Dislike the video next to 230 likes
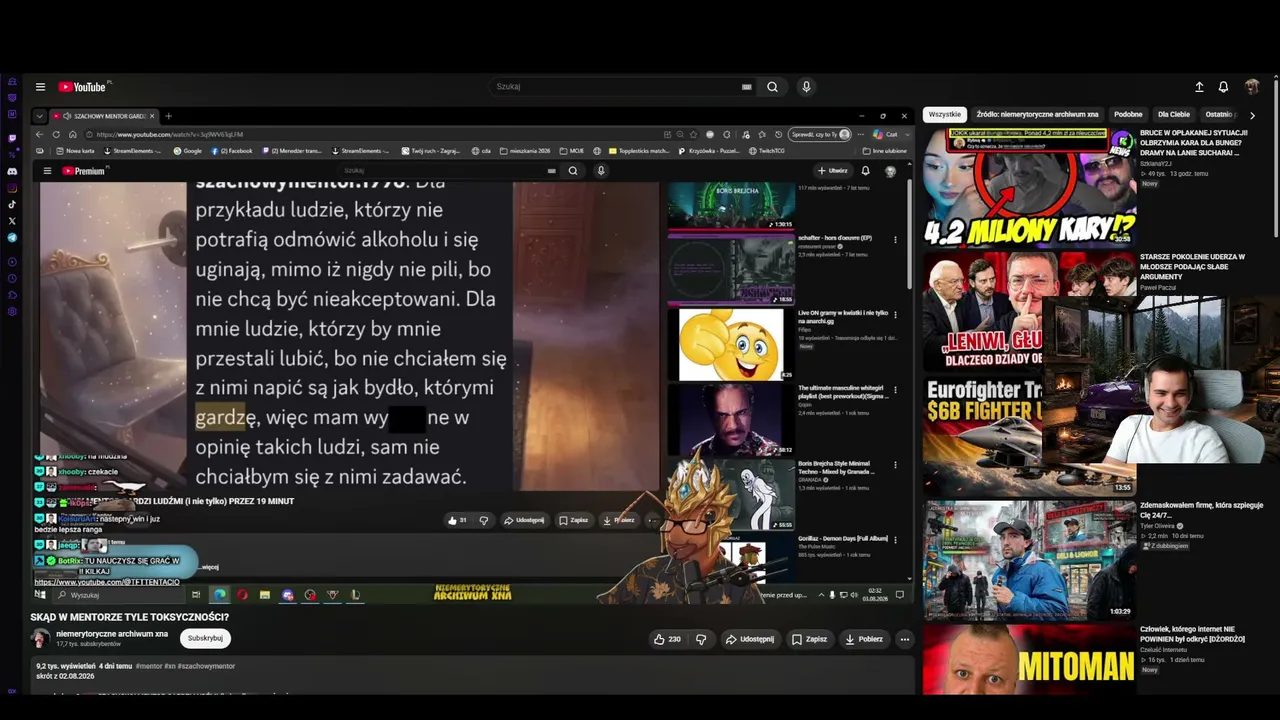Image resolution: width=1280 pixels, height=720 pixels. pyautogui.click(x=701, y=639)
